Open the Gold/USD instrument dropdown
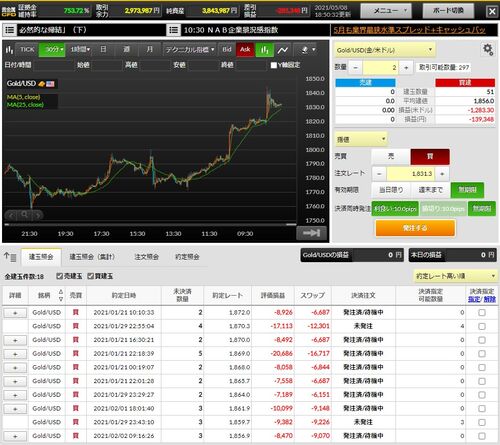500x445 pixels. tap(385, 50)
